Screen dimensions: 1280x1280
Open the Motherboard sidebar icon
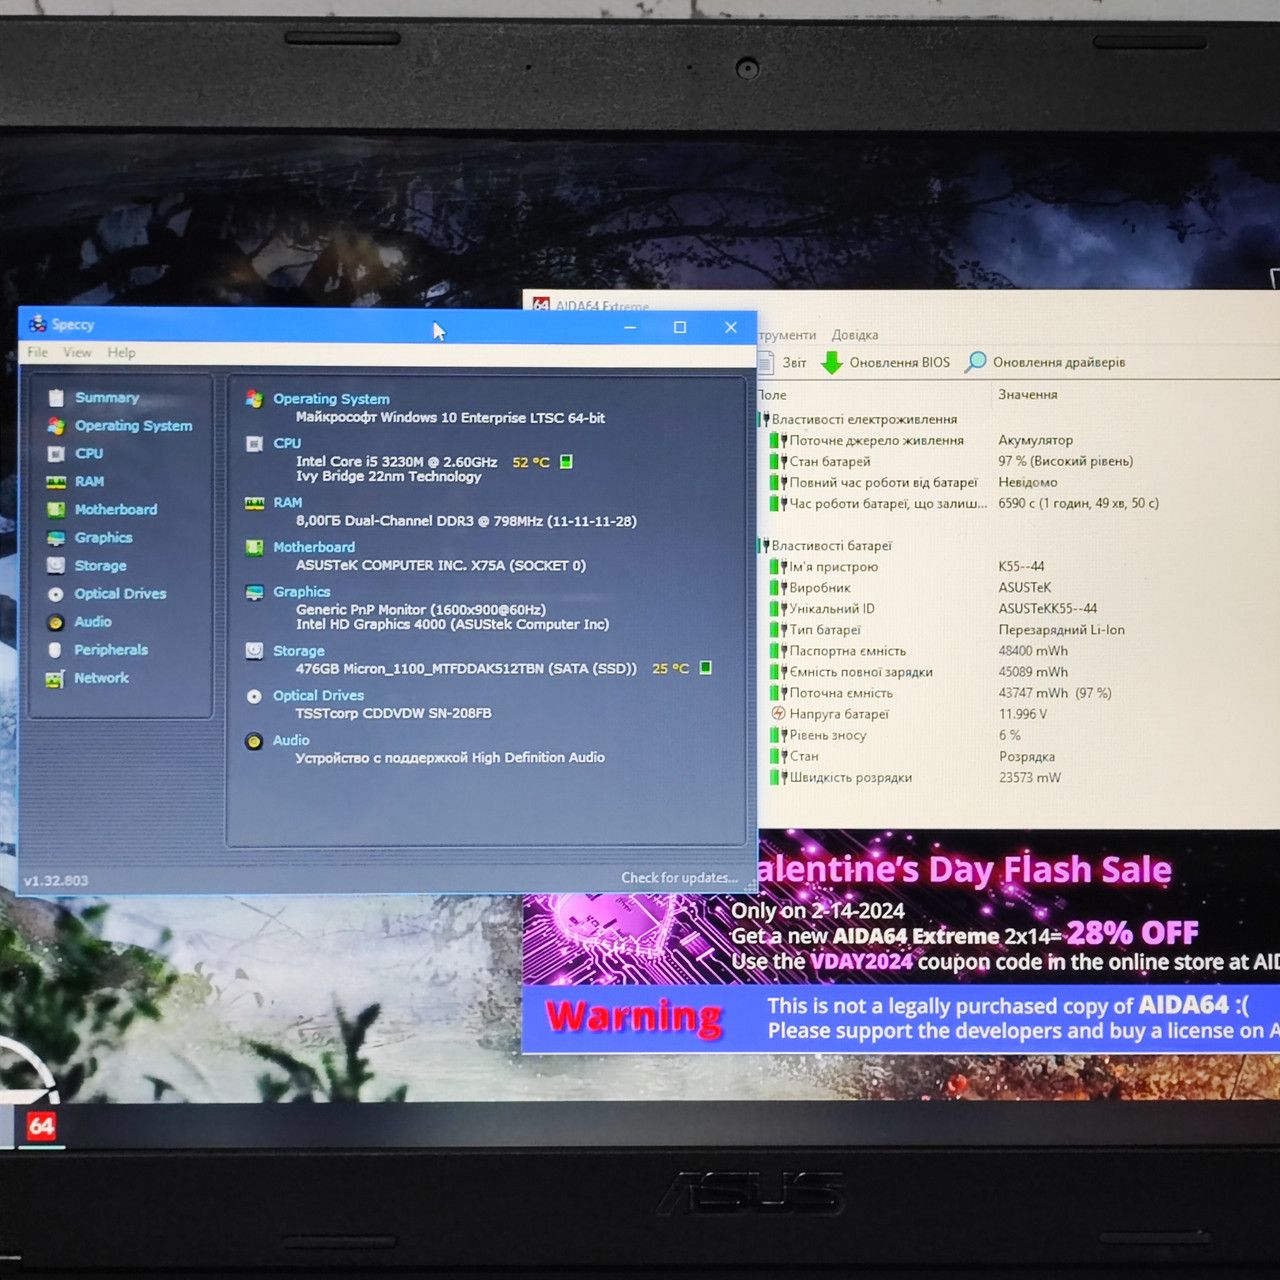pyautogui.click(x=56, y=510)
